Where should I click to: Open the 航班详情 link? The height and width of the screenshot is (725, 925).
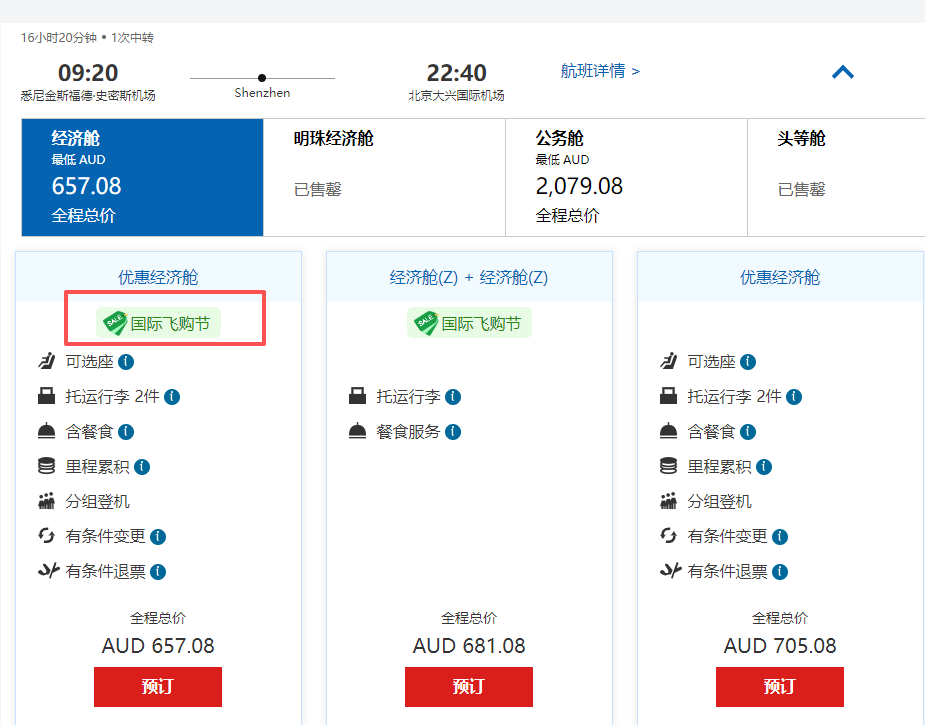[600, 71]
